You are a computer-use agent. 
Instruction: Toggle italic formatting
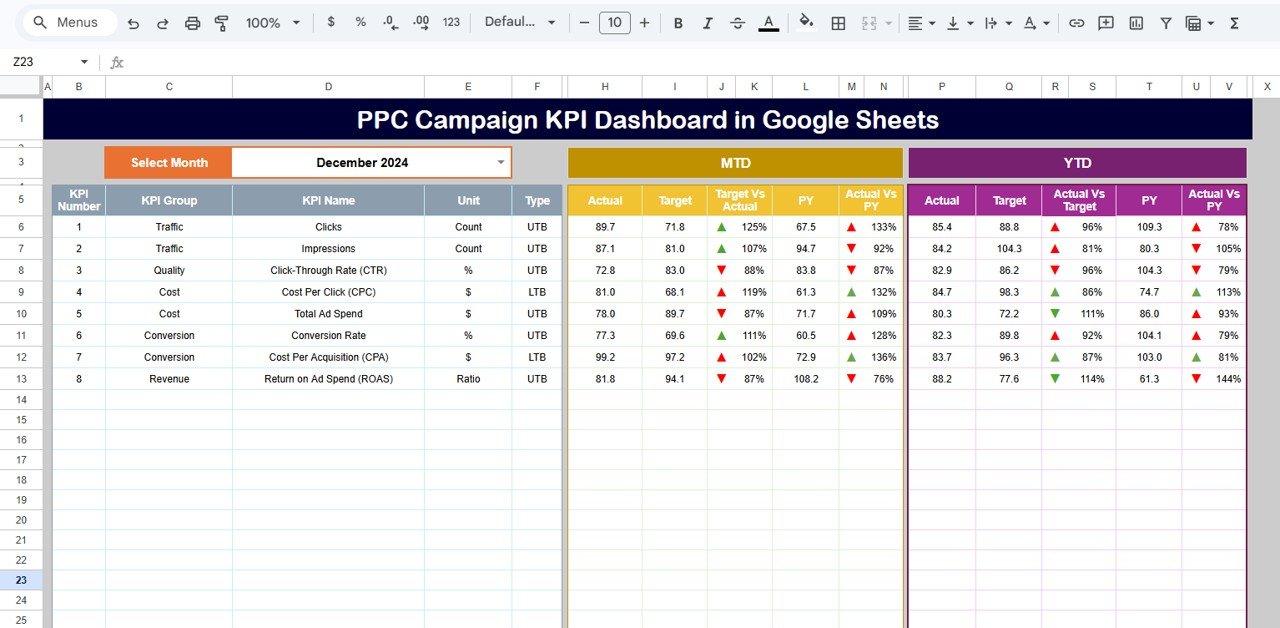(x=707, y=21)
